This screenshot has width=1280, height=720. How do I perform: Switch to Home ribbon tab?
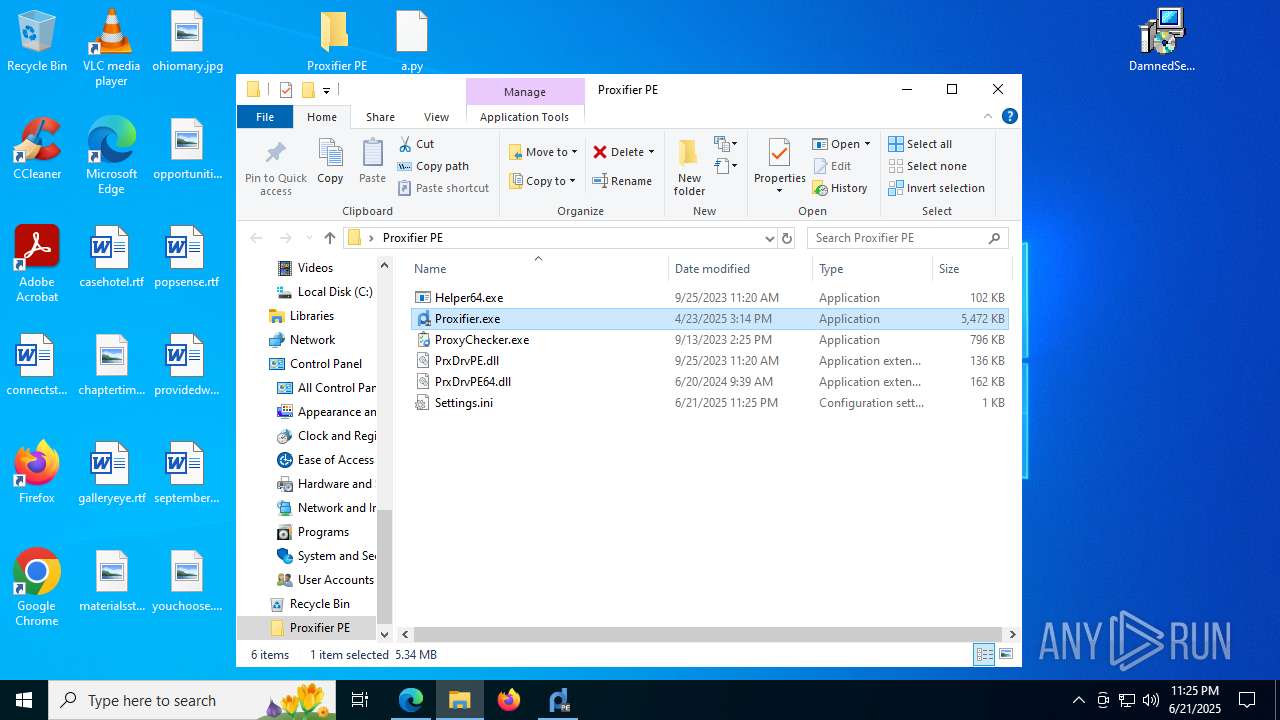[x=322, y=117]
